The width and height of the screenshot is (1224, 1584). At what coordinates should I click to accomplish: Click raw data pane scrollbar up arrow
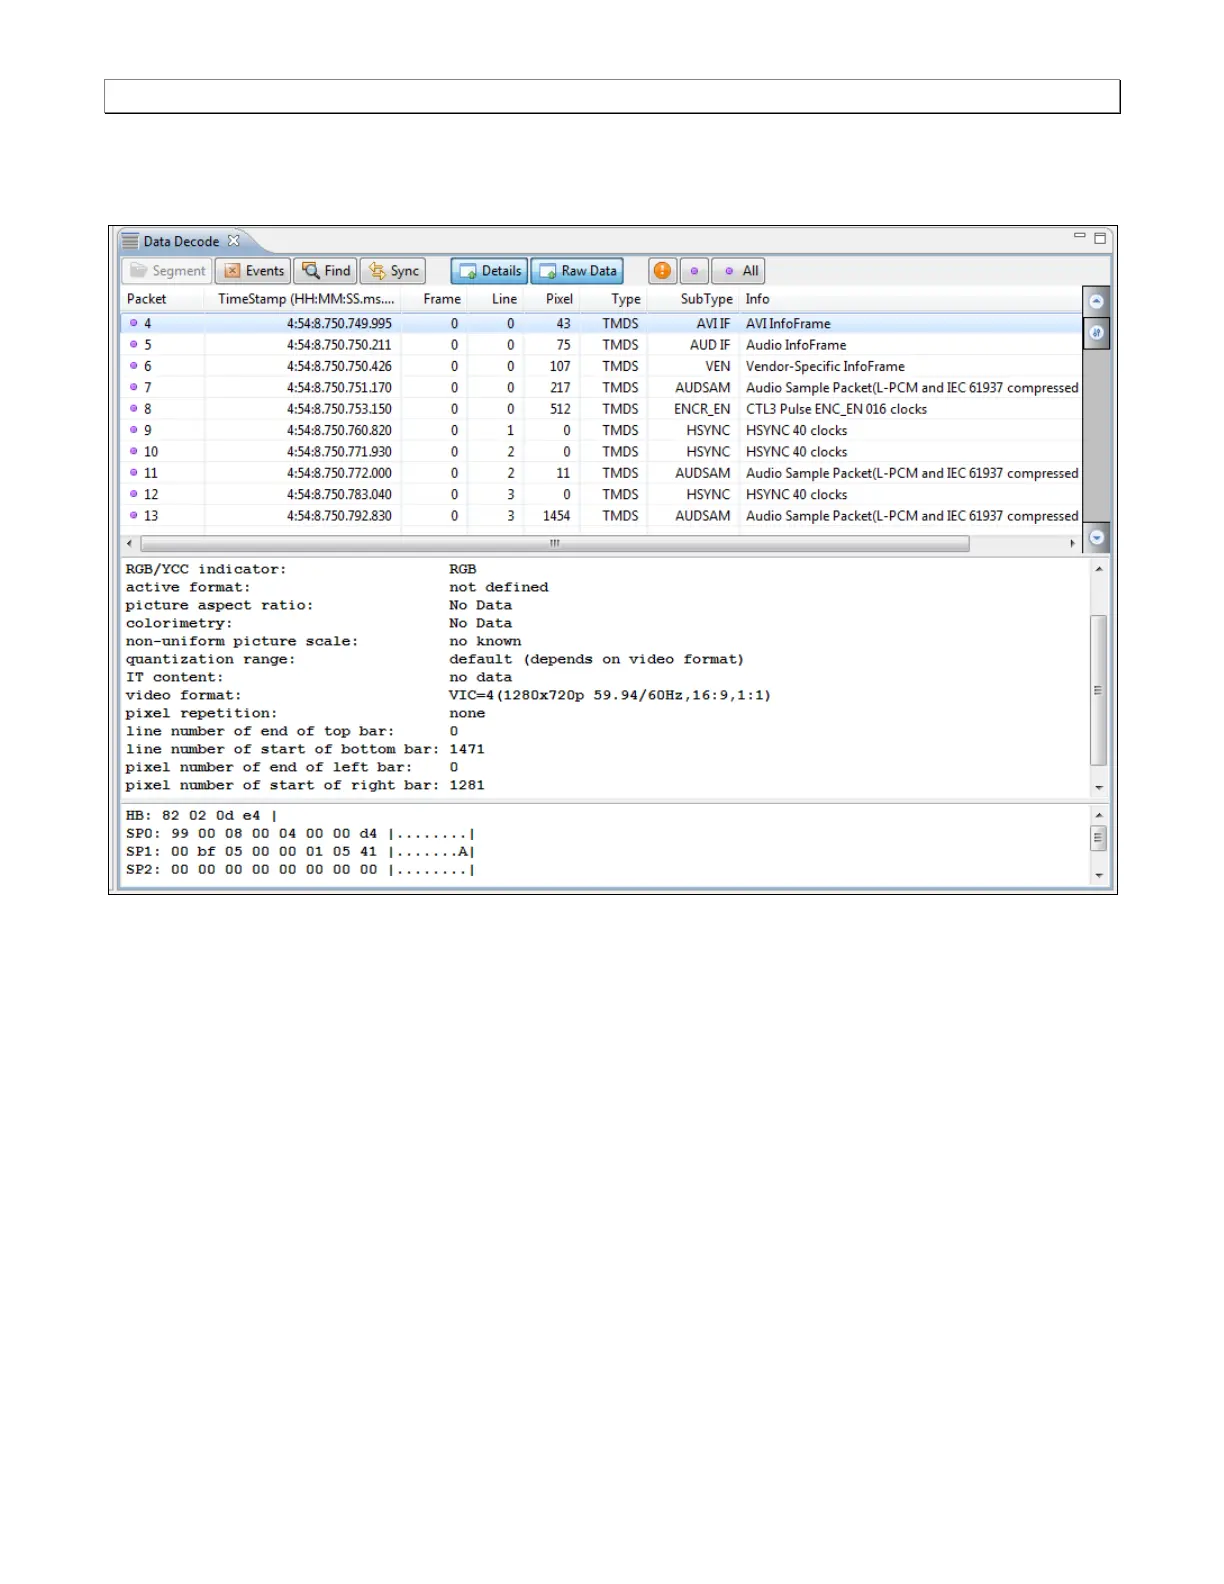1099,816
